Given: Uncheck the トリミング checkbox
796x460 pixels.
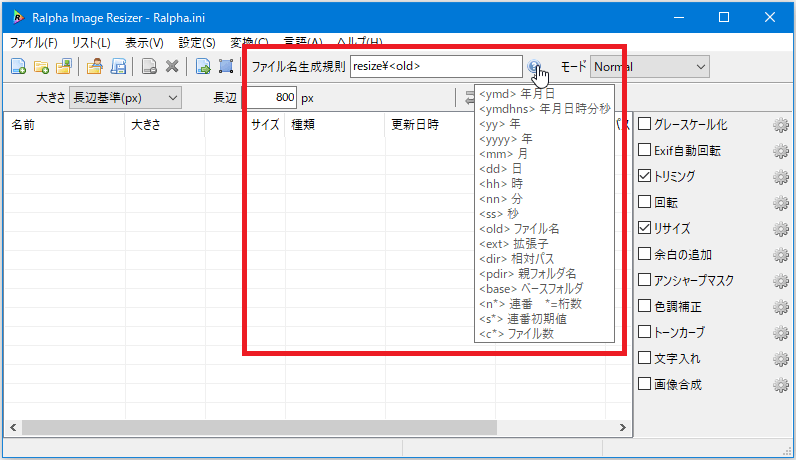Looking at the screenshot, I should click(645, 177).
